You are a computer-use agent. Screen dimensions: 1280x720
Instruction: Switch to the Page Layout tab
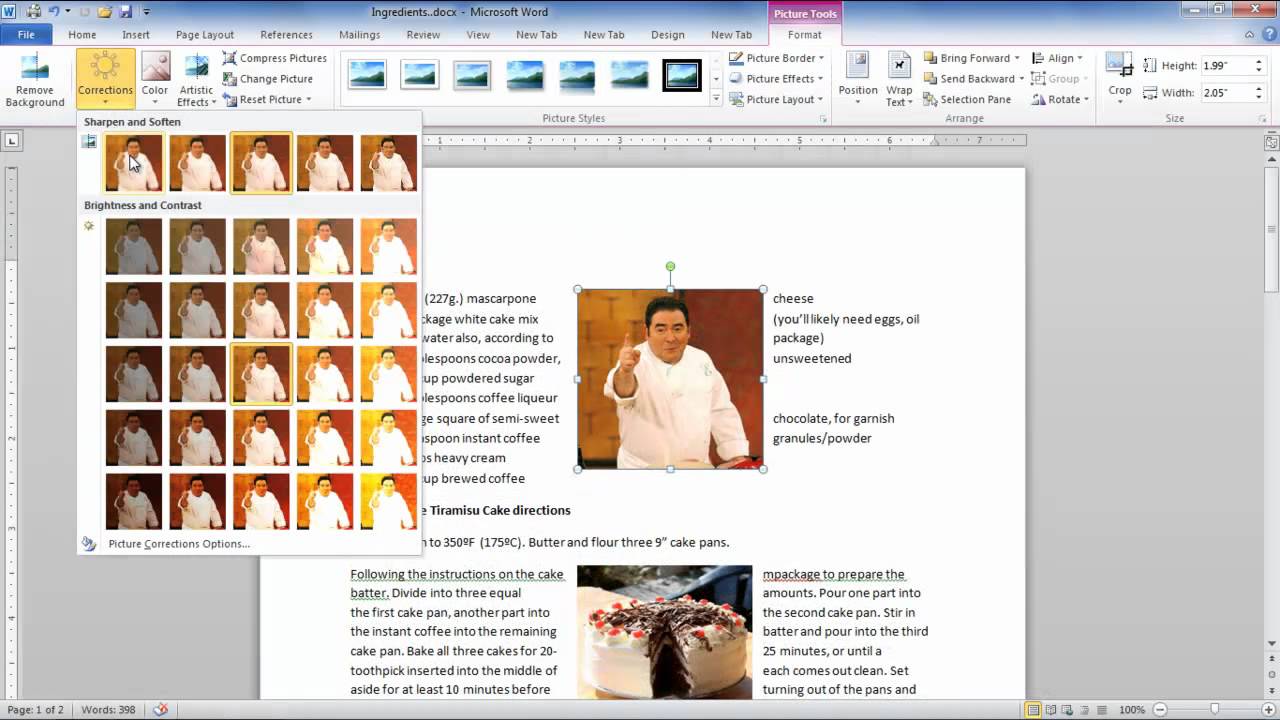[x=205, y=35]
